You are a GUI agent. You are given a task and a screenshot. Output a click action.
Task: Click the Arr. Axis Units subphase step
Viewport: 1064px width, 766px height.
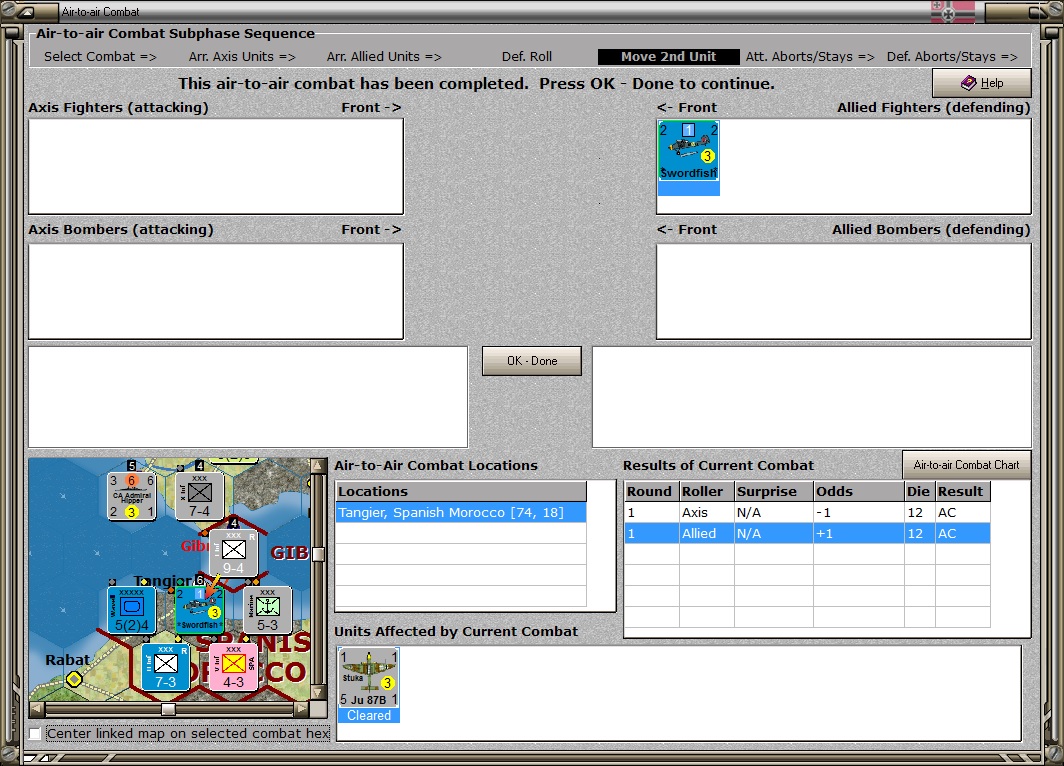pos(242,56)
